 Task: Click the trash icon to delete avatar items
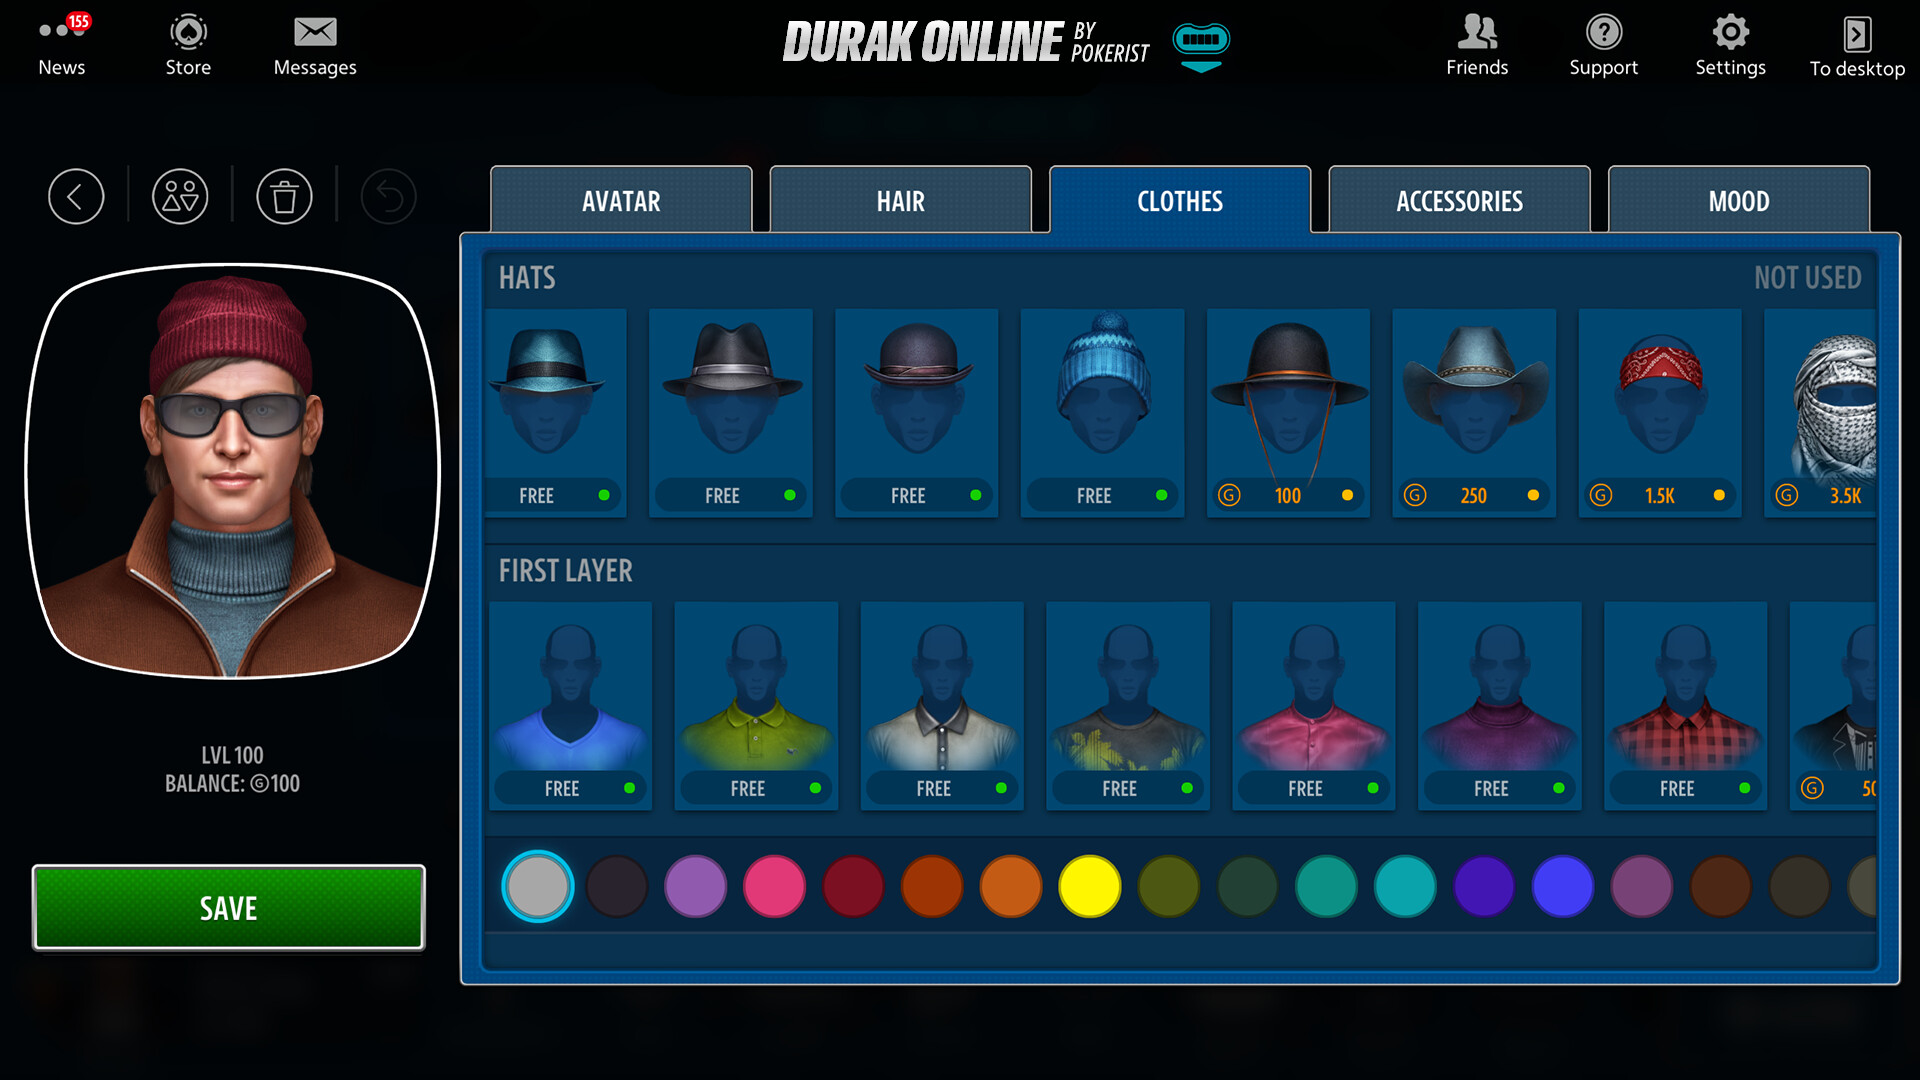[284, 196]
